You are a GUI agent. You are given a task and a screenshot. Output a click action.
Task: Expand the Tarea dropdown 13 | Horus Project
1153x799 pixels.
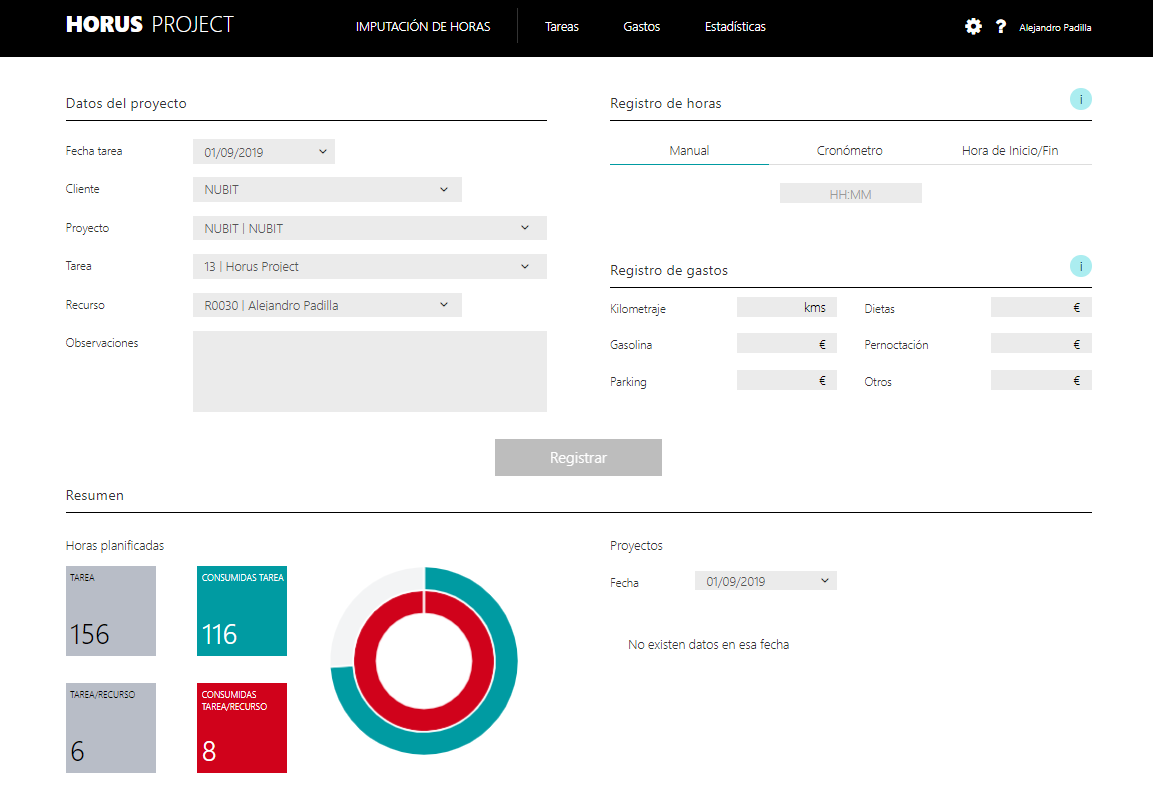pos(370,266)
